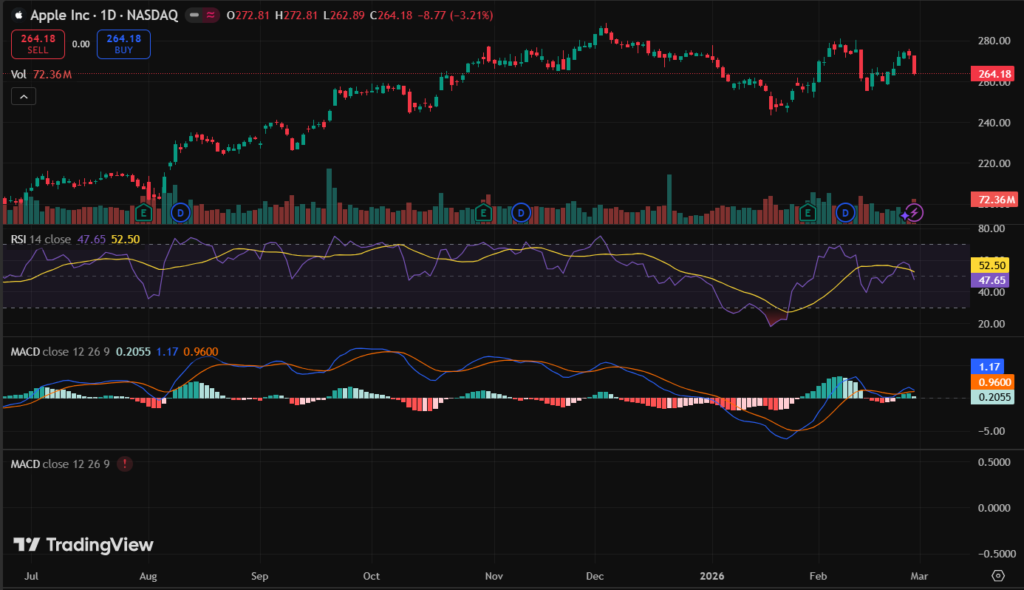
Task: Click the yellow 52.50 RSI value label
Action: 991,266
